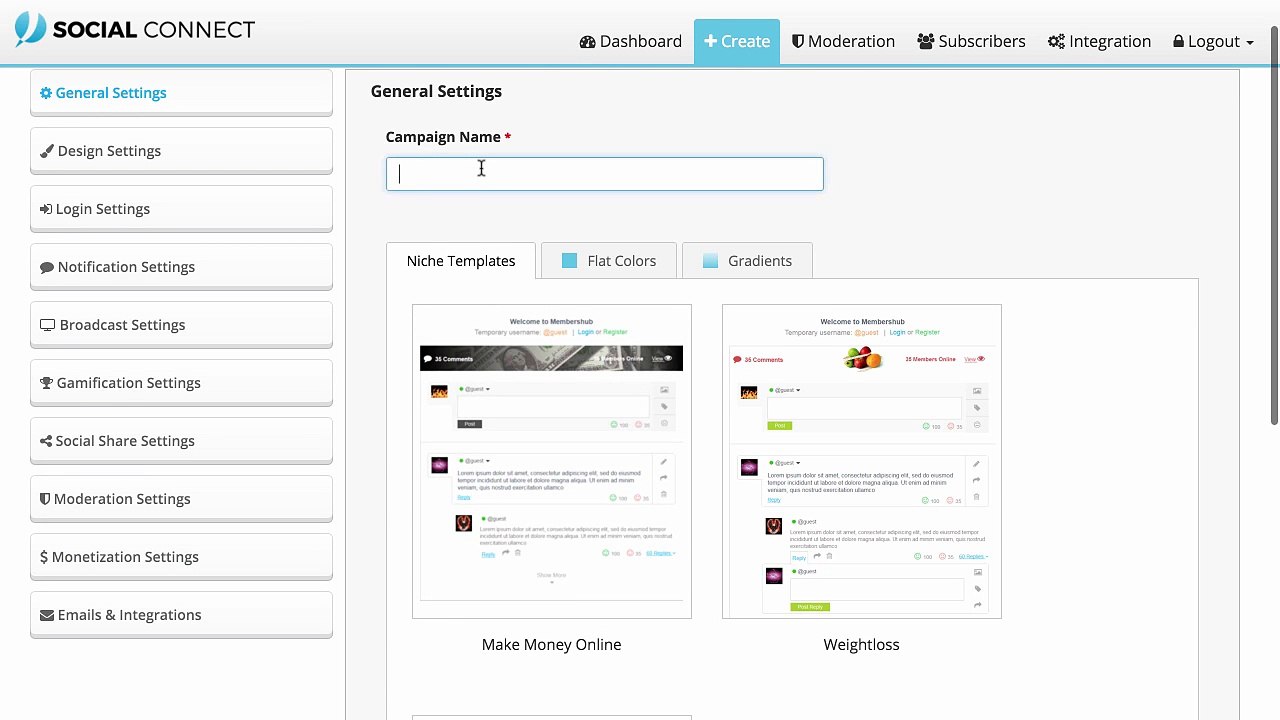Open Moderation Settings in sidebar
Image resolution: width=1280 pixels, height=720 pixels.
pyautogui.click(x=181, y=499)
